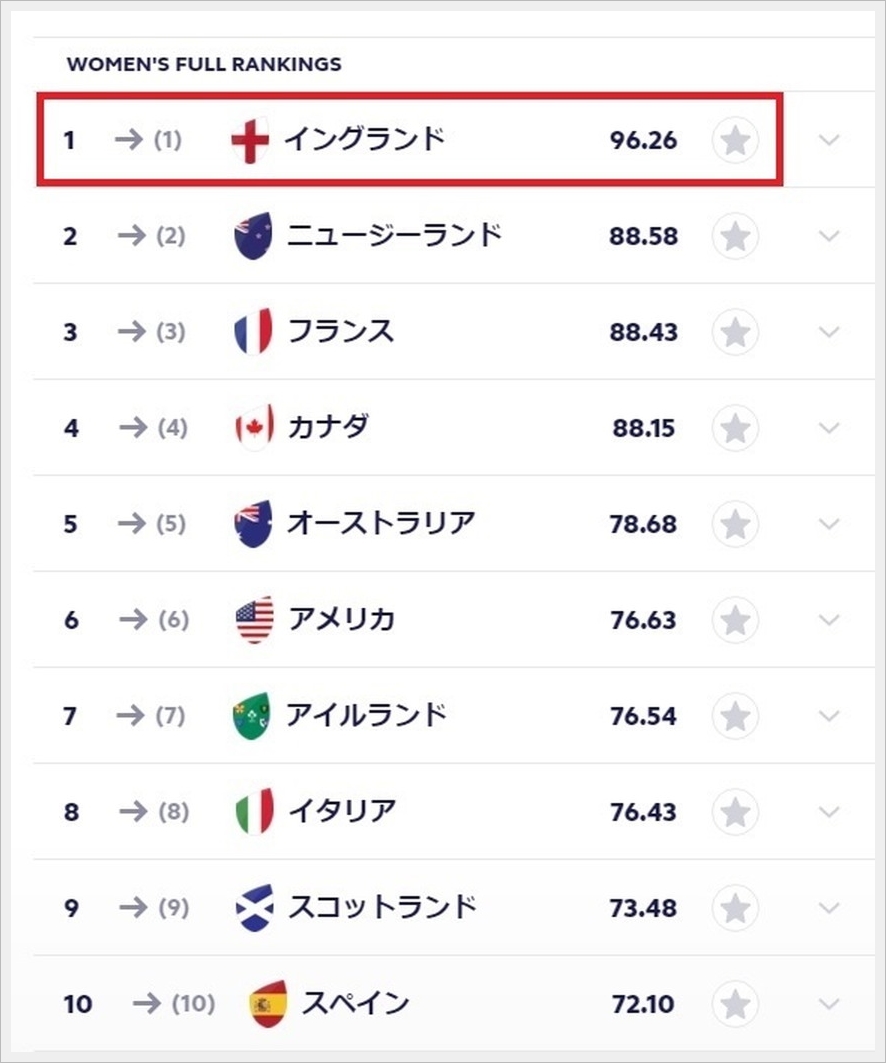Toggle the favorite star for アメリカ

pos(735,620)
